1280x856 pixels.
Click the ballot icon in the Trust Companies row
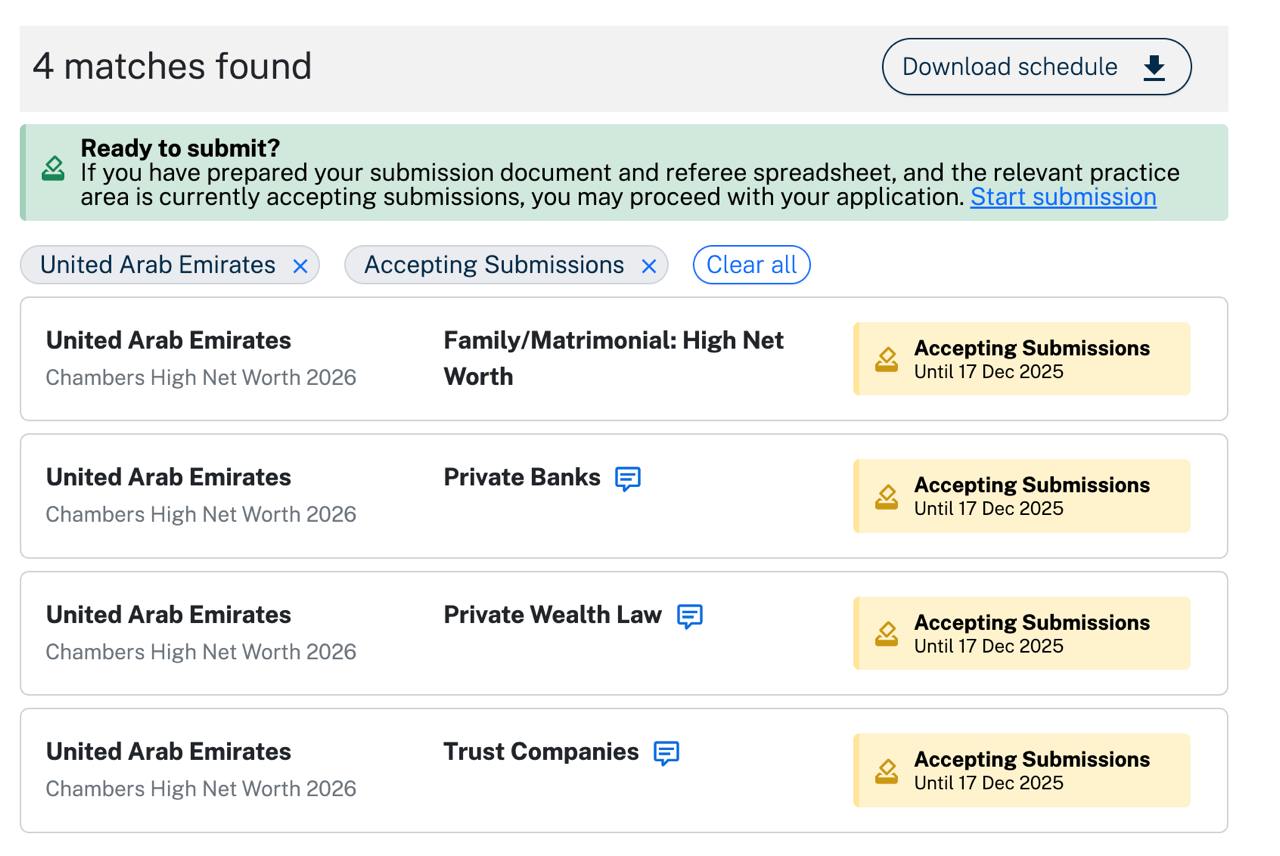pyautogui.click(x=886, y=770)
